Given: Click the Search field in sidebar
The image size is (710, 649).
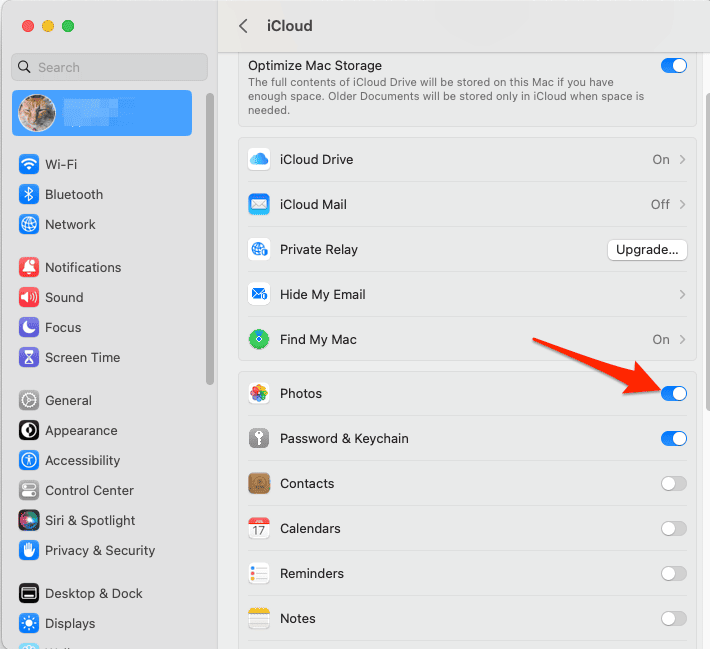Looking at the screenshot, I should (x=110, y=67).
